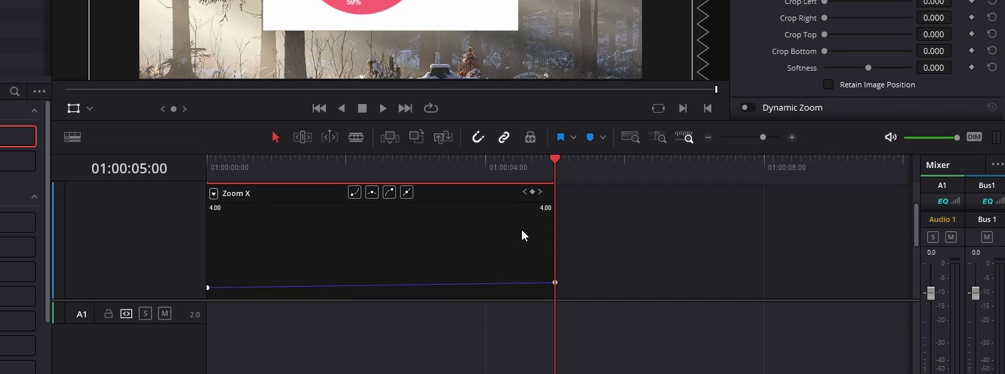Select the Selection Mode arrow tool
The image size is (1005, 374).
click(276, 137)
